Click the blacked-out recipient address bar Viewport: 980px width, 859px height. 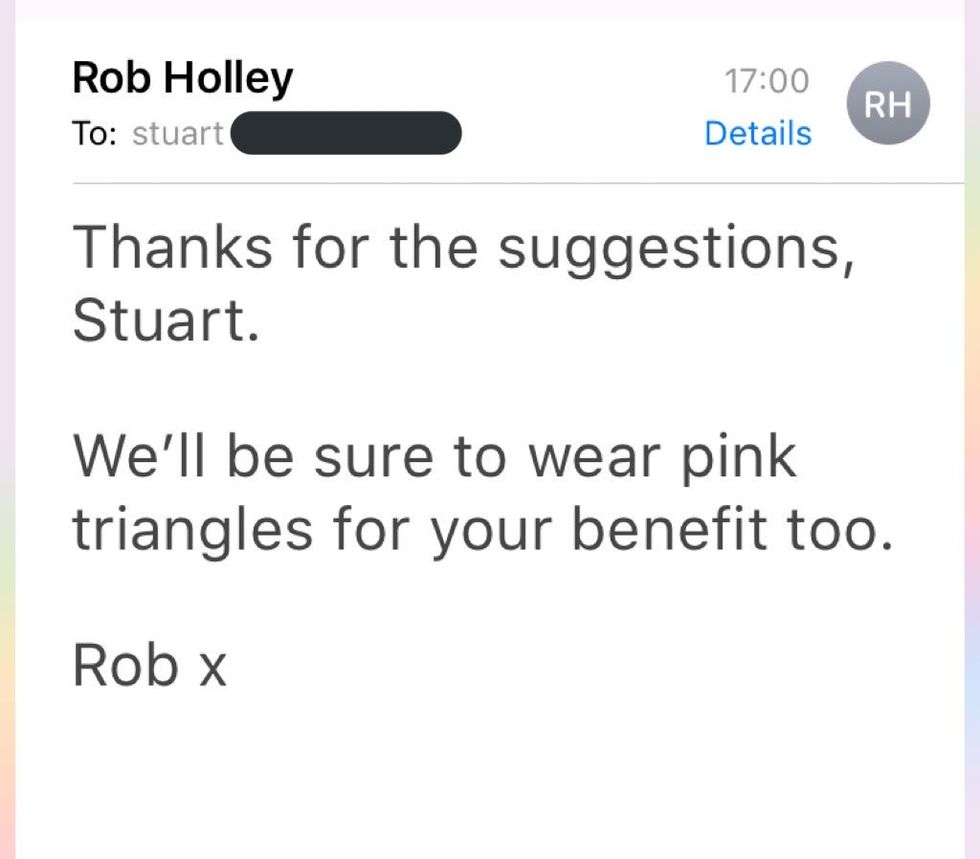tap(346, 134)
